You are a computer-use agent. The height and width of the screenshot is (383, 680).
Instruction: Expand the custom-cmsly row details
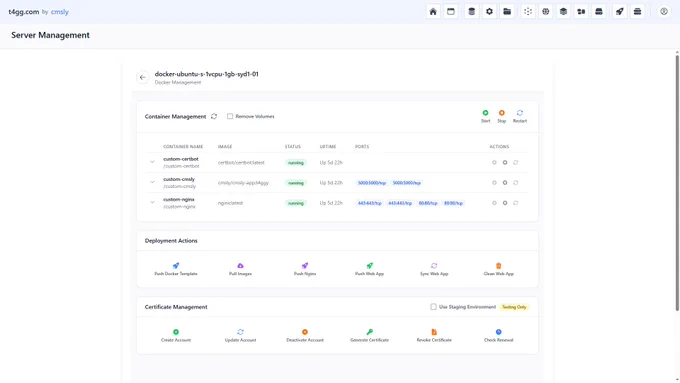click(x=152, y=182)
